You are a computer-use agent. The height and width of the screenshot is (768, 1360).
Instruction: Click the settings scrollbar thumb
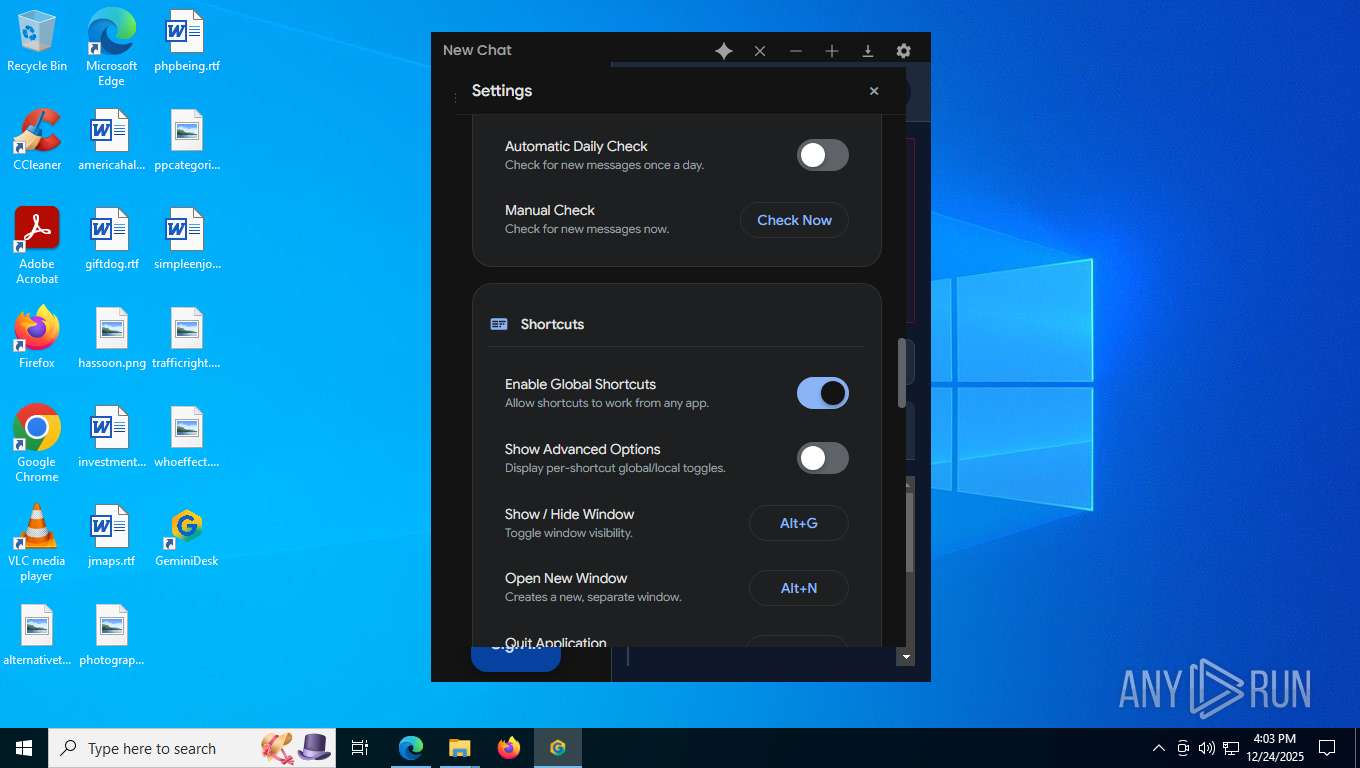coord(902,373)
